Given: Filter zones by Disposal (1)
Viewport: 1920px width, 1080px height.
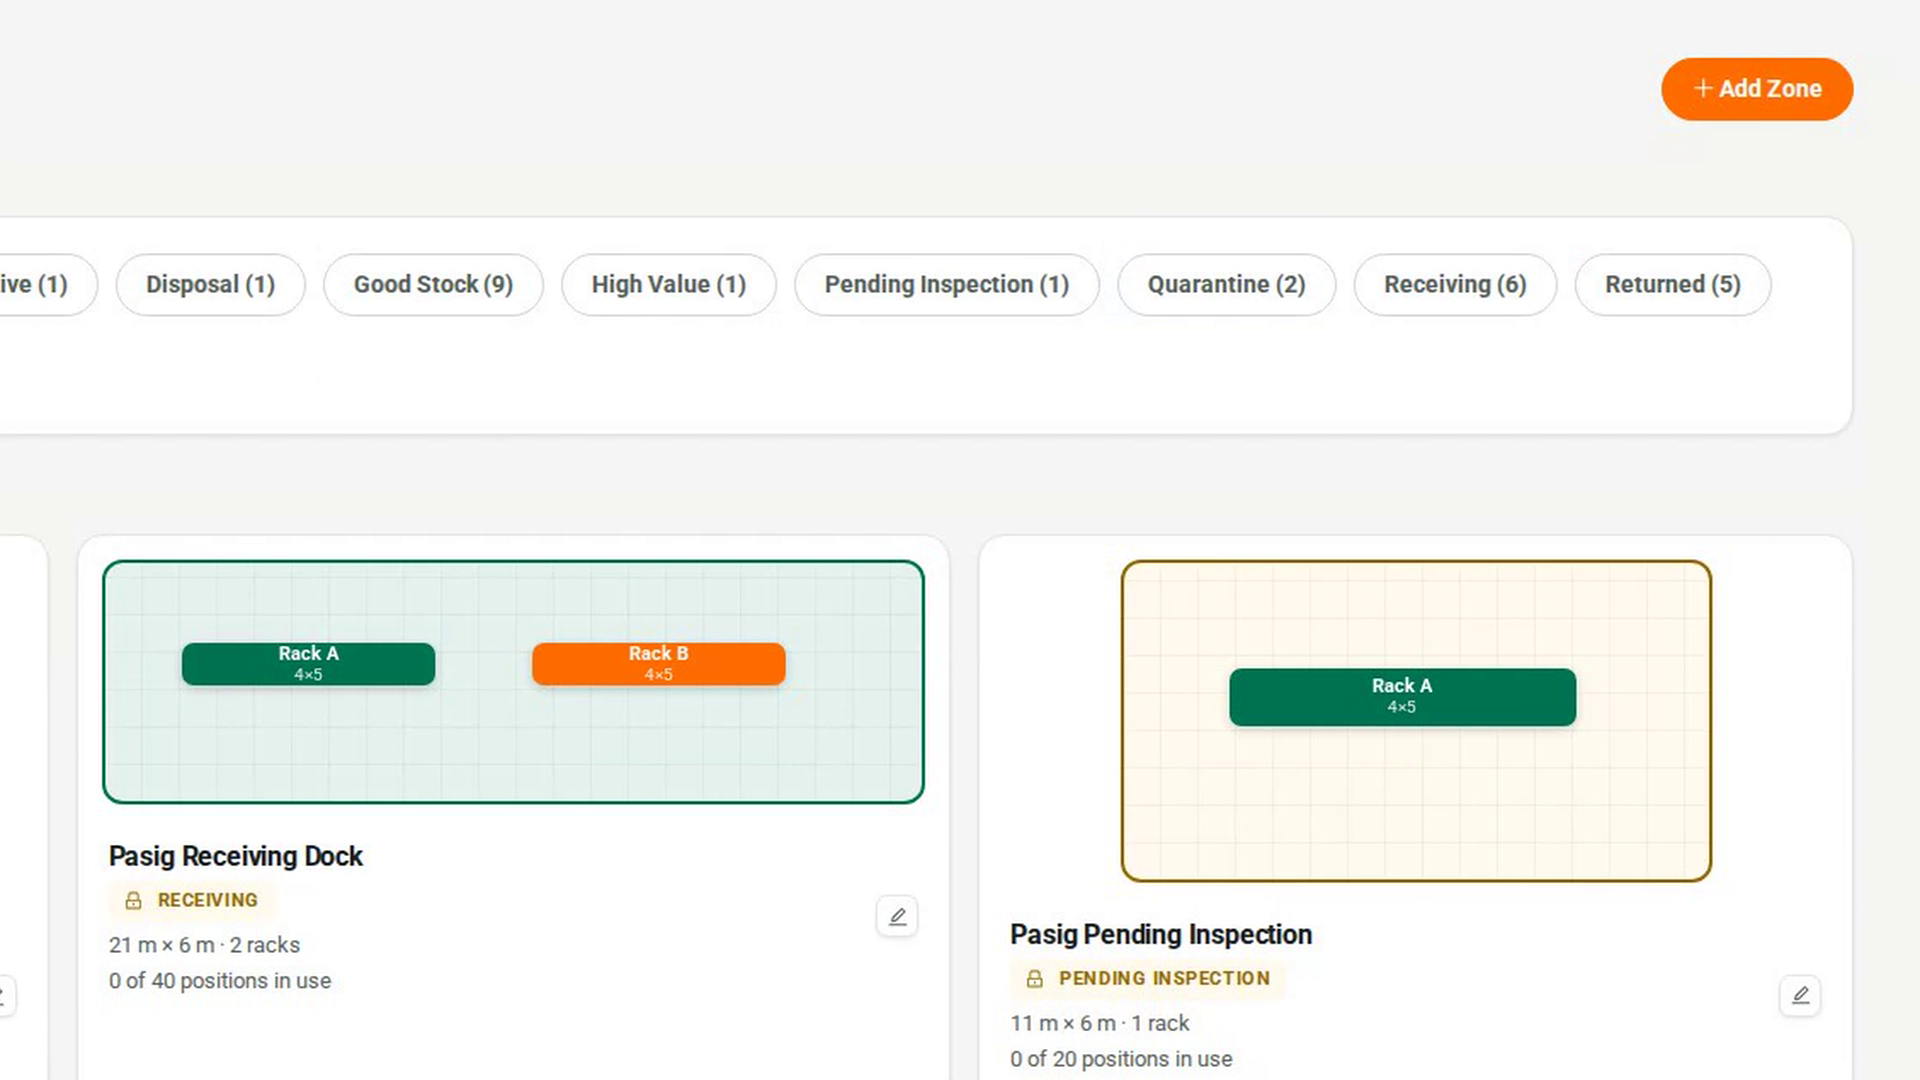Looking at the screenshot, I should coord(210,285).
